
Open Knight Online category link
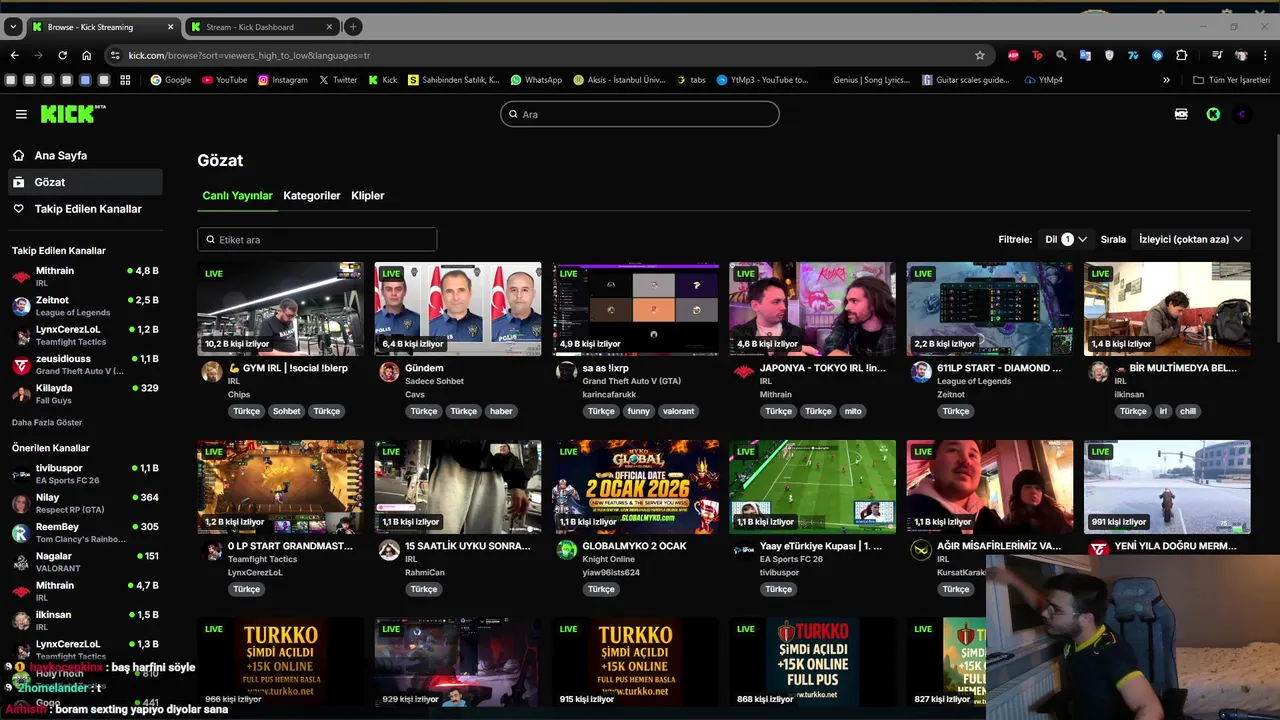609,559
